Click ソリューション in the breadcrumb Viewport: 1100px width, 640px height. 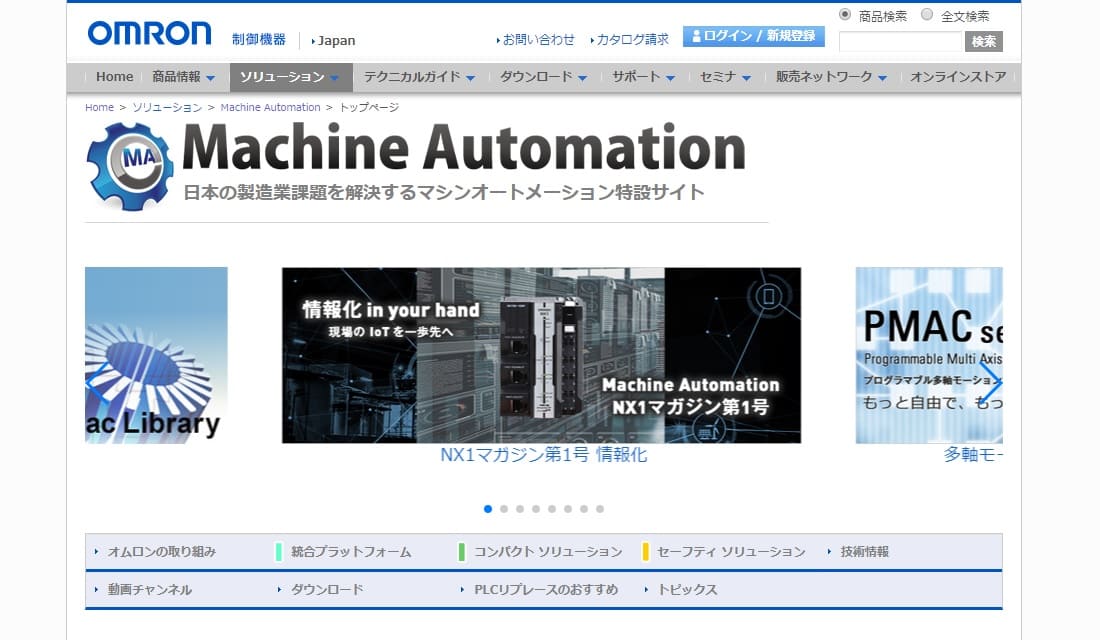click(x=167, y=107)
